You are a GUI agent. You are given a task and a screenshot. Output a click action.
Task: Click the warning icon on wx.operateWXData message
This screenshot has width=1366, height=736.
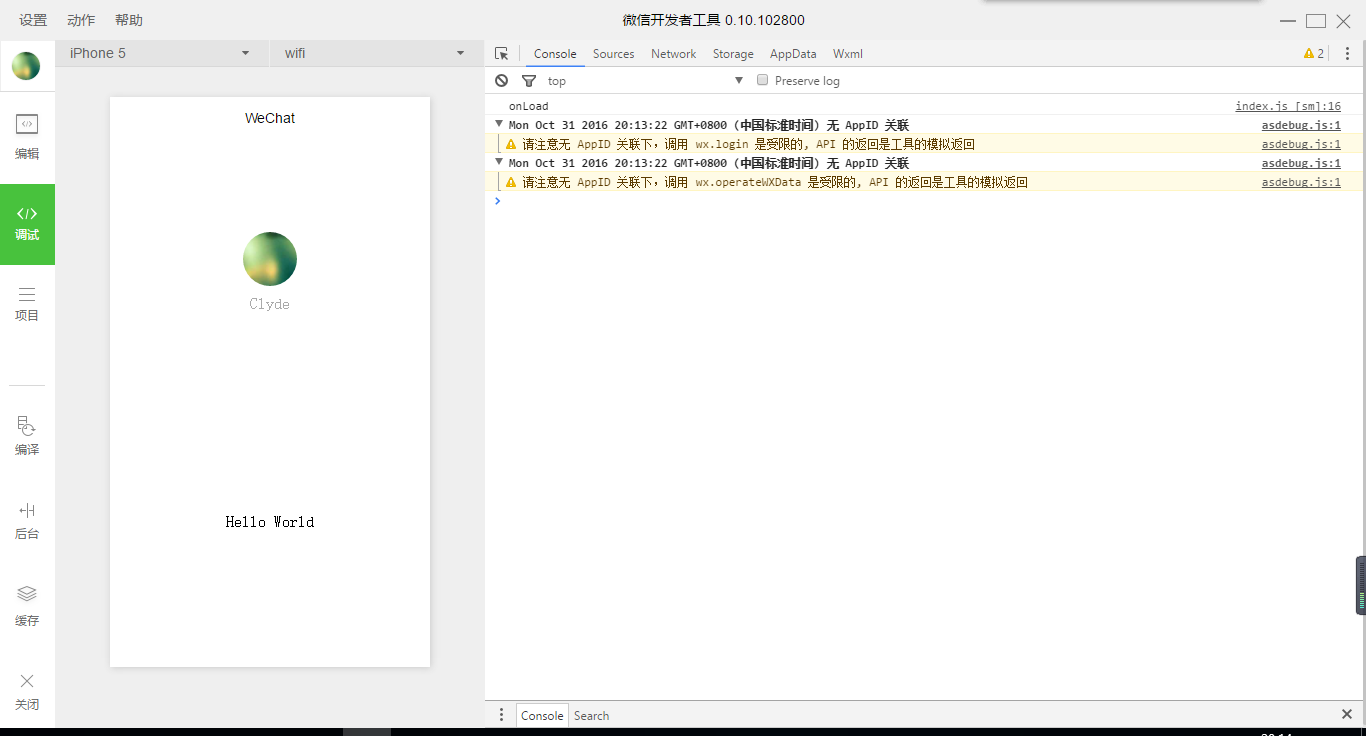[511, 182]
